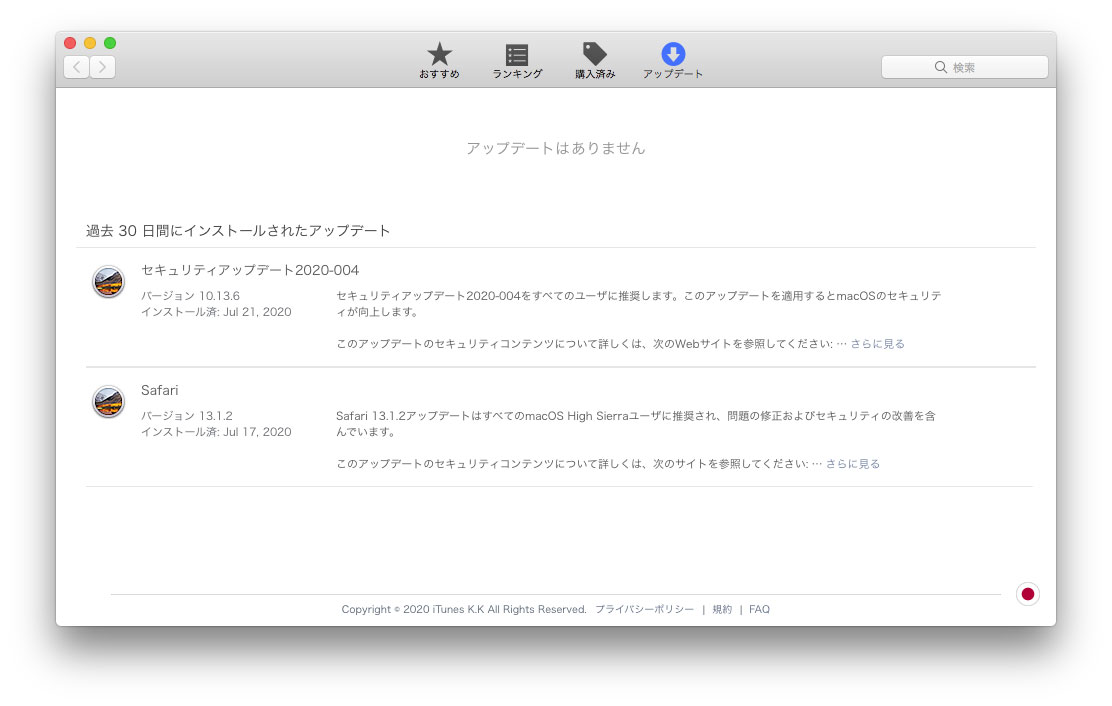This screenshot has height=706, width=1112.
Task: Click the バージョン 10.13.6 text
Action: coord(190,296)
